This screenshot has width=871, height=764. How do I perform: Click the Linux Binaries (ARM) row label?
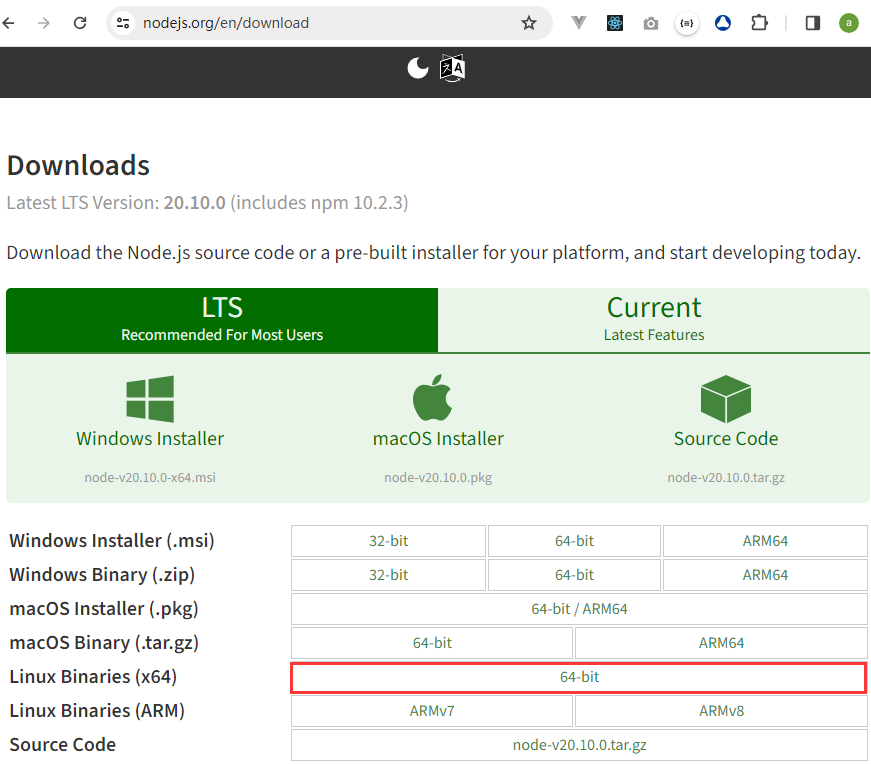click(x=97, y=711)
